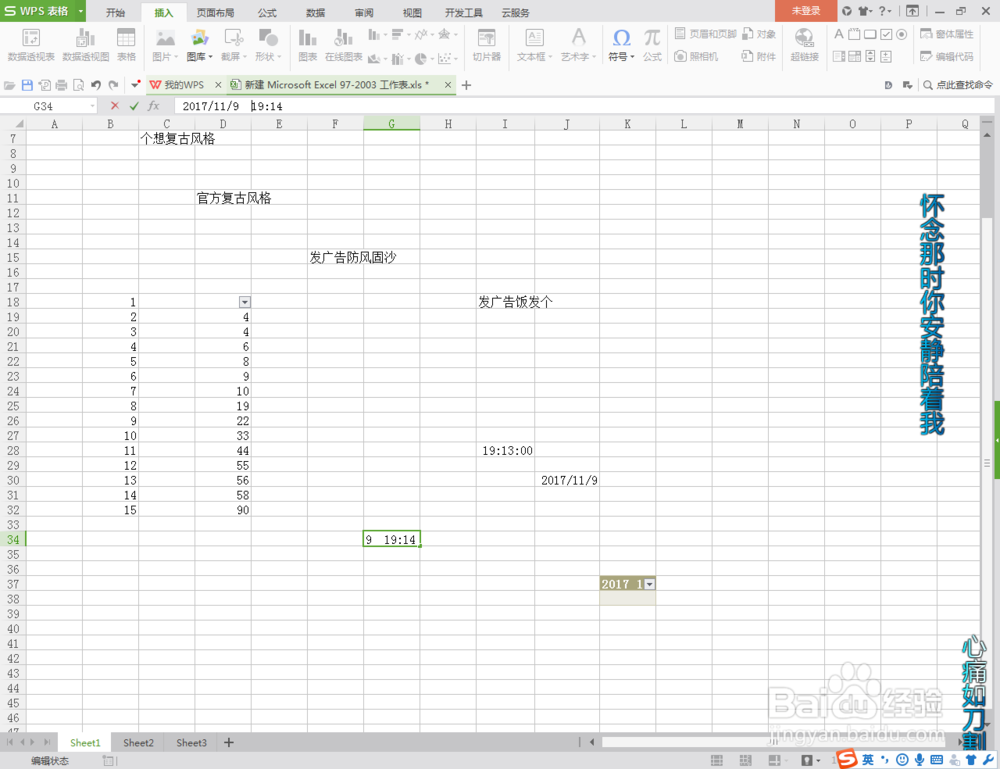
Task: Open the help question mark dropdown
Action: pos(885,11)
